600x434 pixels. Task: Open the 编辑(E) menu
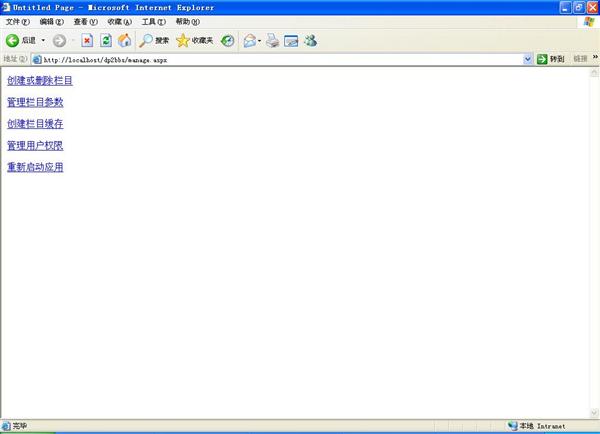(52, 22)
